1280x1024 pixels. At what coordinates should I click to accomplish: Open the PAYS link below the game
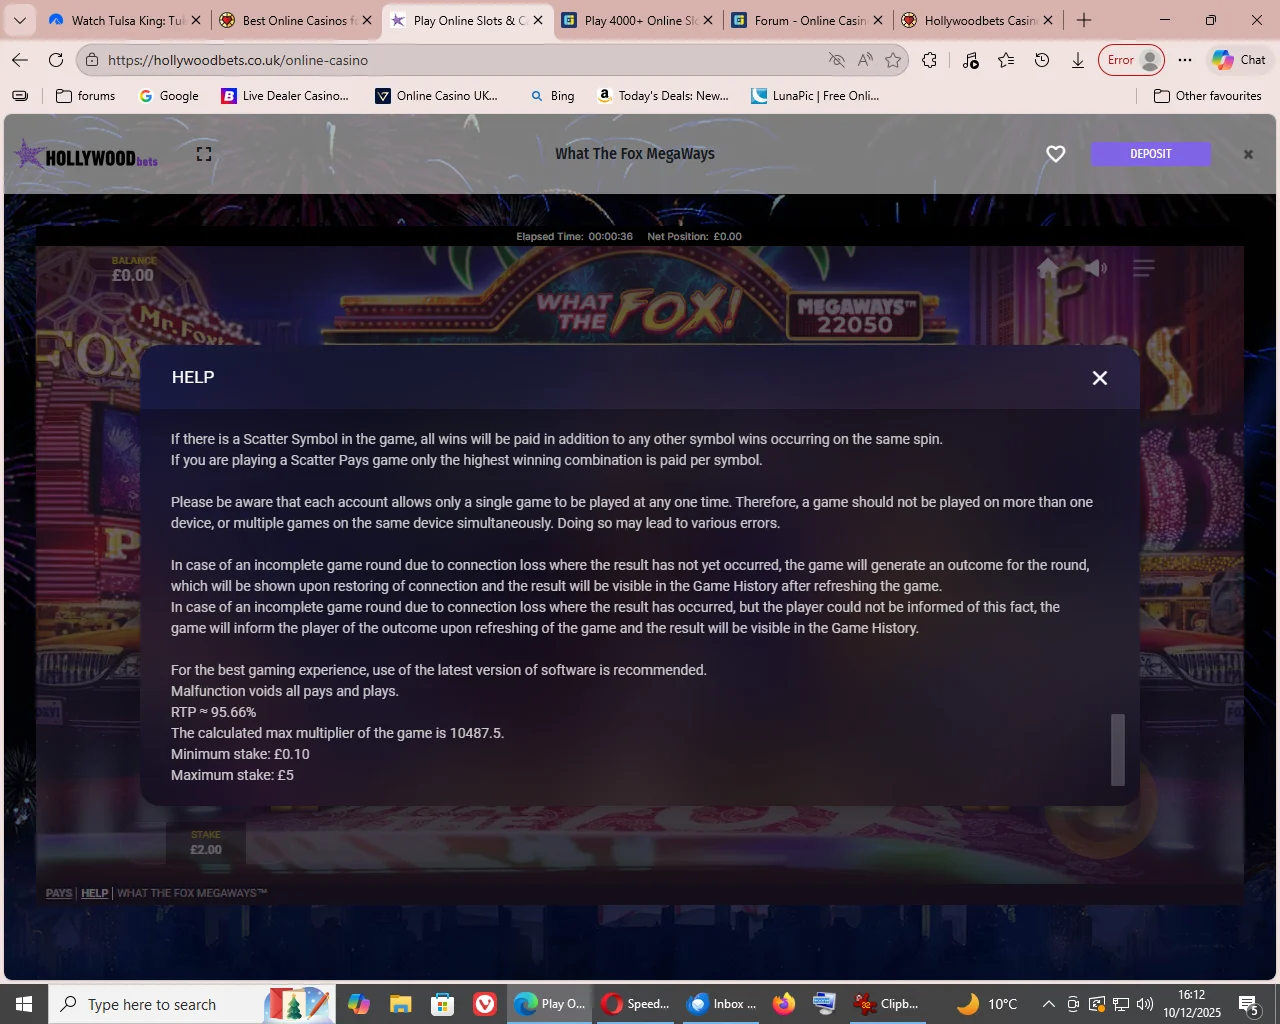59,893
